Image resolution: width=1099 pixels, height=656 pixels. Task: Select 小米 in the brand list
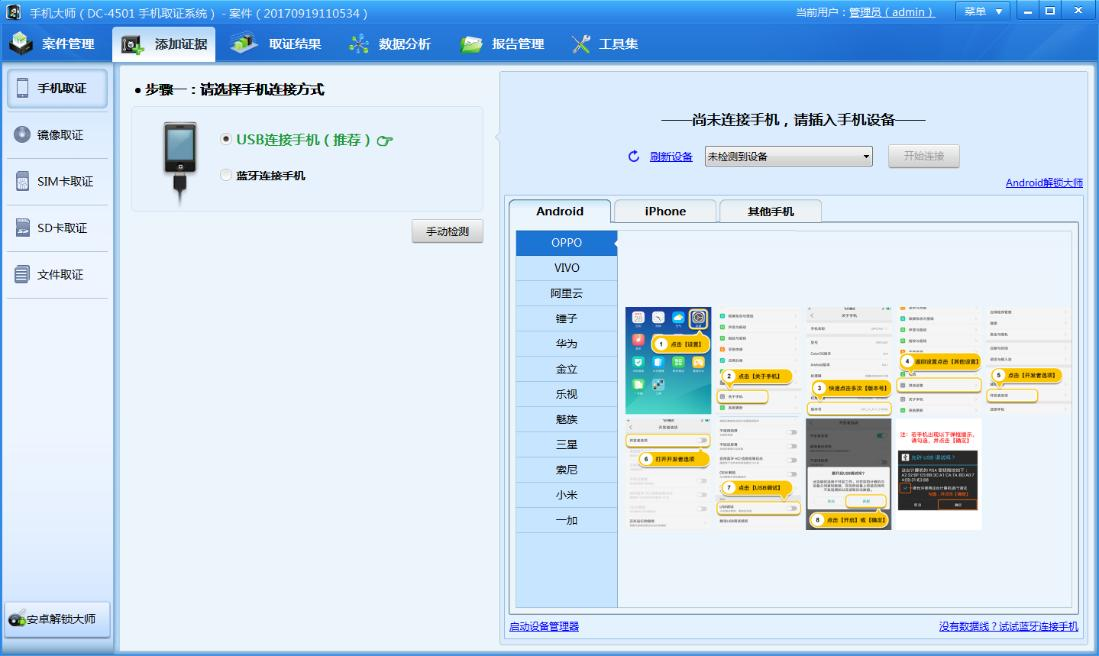click(566, 495)
